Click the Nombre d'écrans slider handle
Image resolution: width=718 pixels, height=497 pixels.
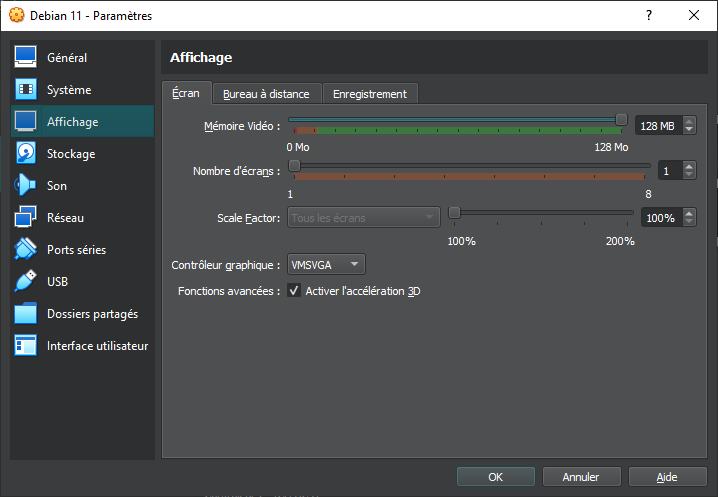point(294,165)
